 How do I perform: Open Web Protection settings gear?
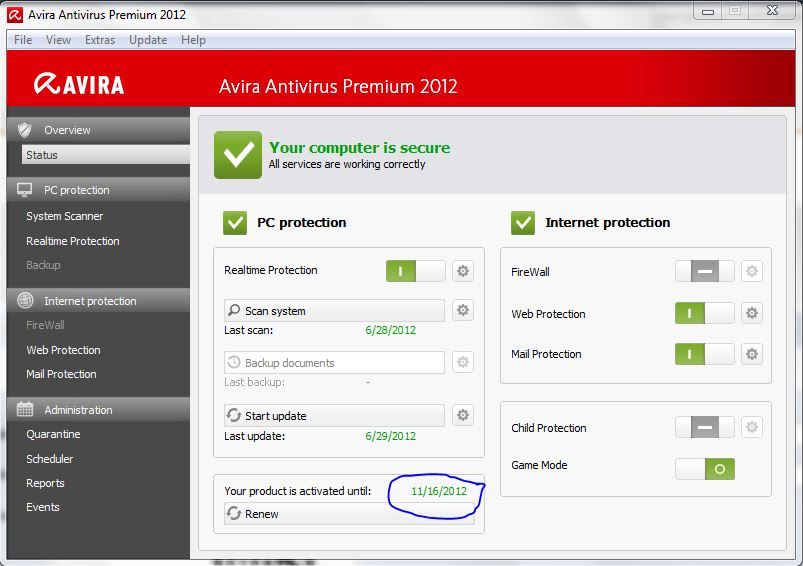(751, 313)
